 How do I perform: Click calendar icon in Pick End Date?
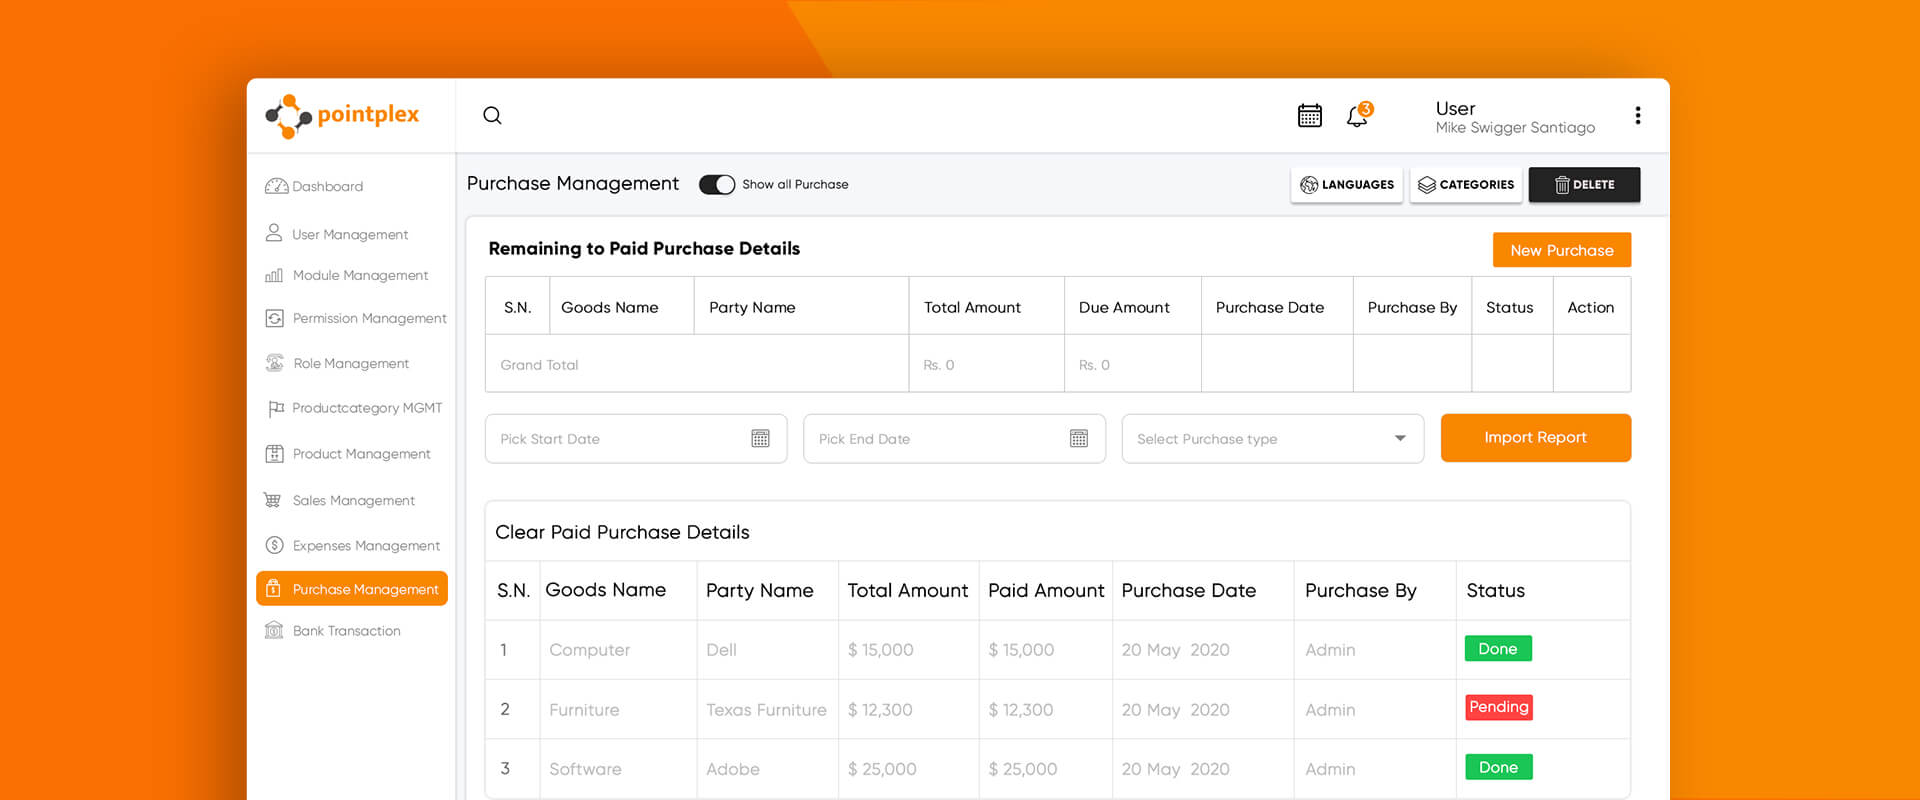point(1078,439)
